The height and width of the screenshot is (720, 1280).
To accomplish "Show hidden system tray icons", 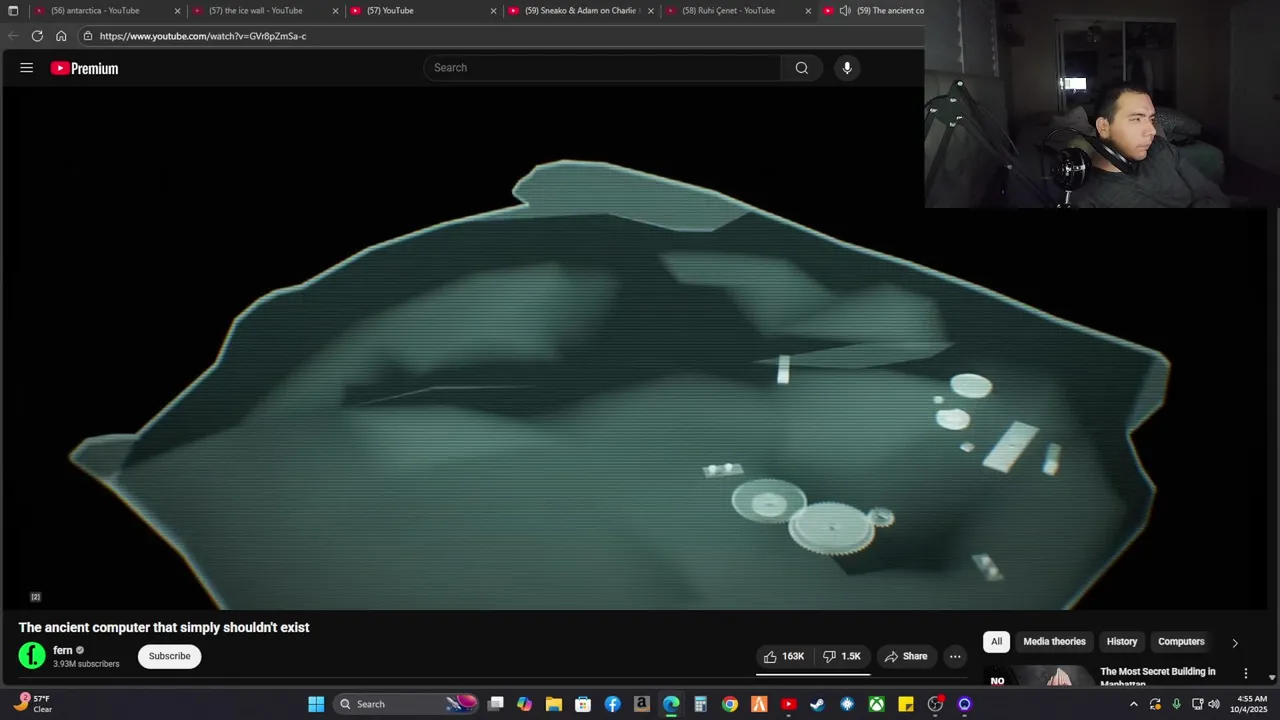I will 1133,704.
